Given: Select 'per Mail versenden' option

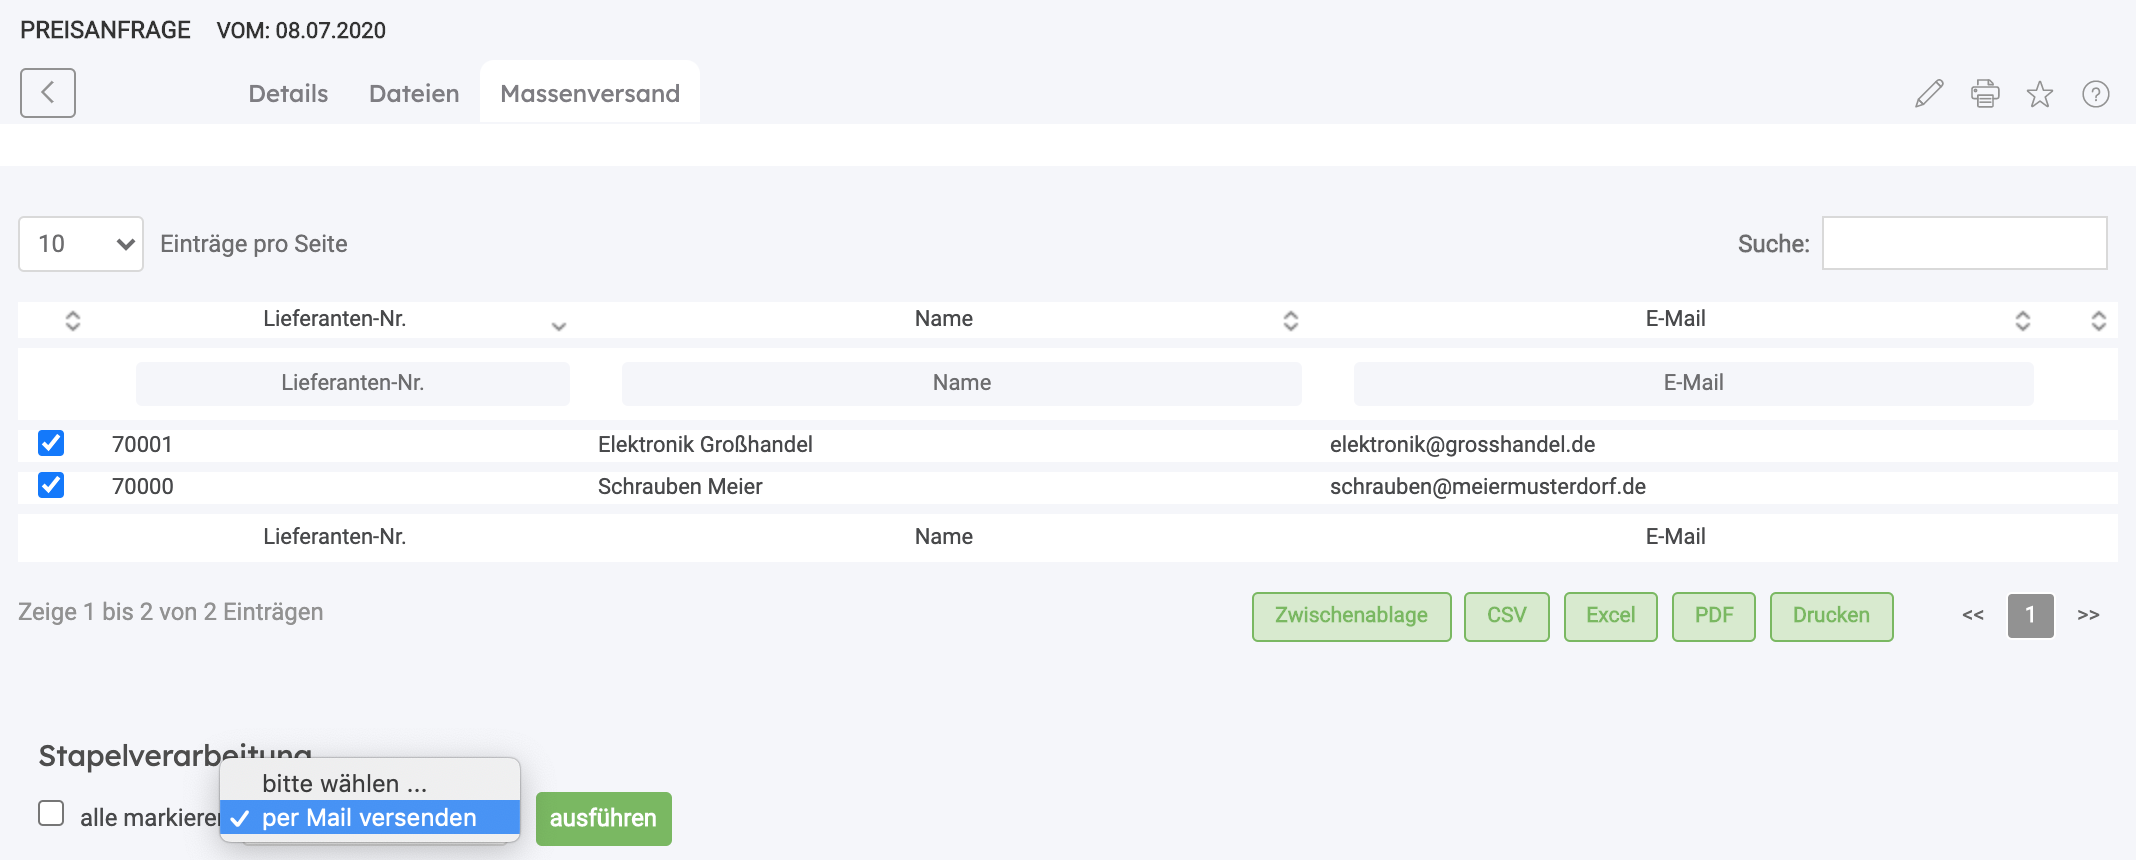Looking at the screenshot, I should 369,818.
